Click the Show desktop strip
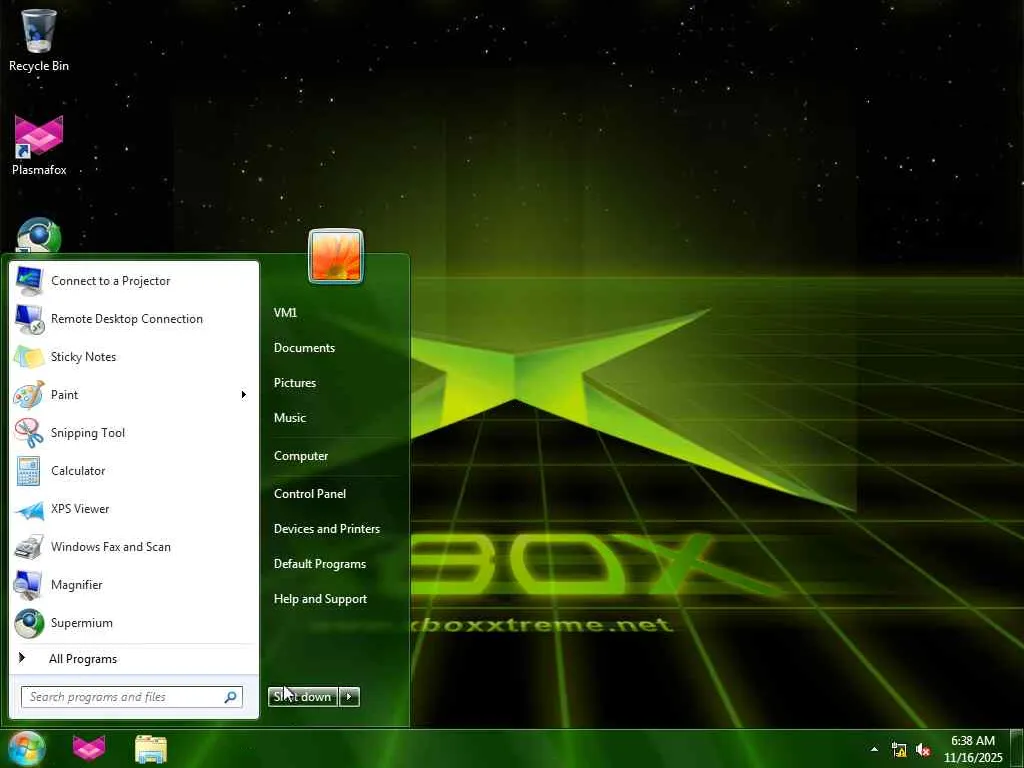The width and height of the screenshot is (1024, 768). (x=1017, y=749)
